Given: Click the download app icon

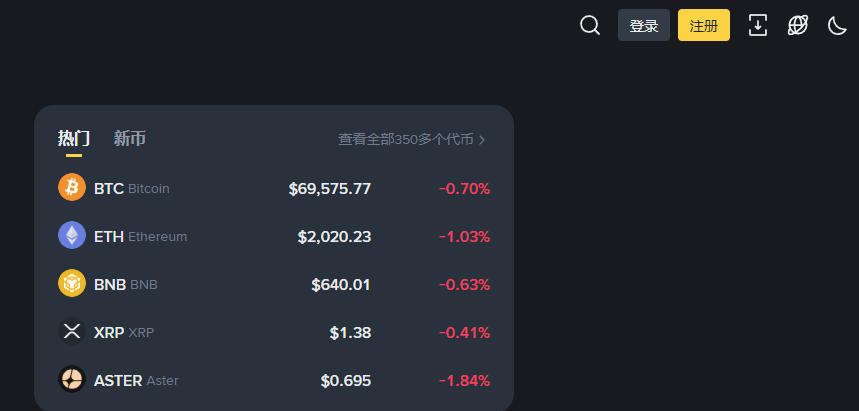Looking at the screenshot, I should (x=758, y=25).
